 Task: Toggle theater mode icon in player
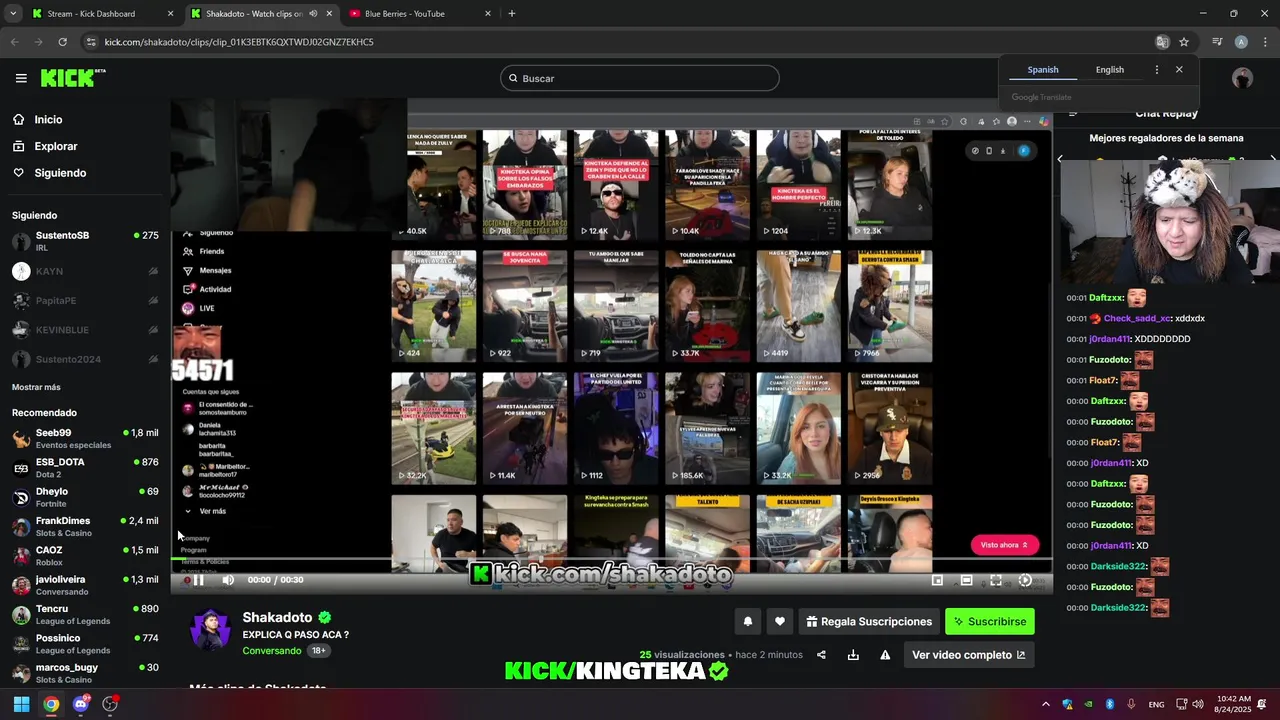(x=966, y=580)
